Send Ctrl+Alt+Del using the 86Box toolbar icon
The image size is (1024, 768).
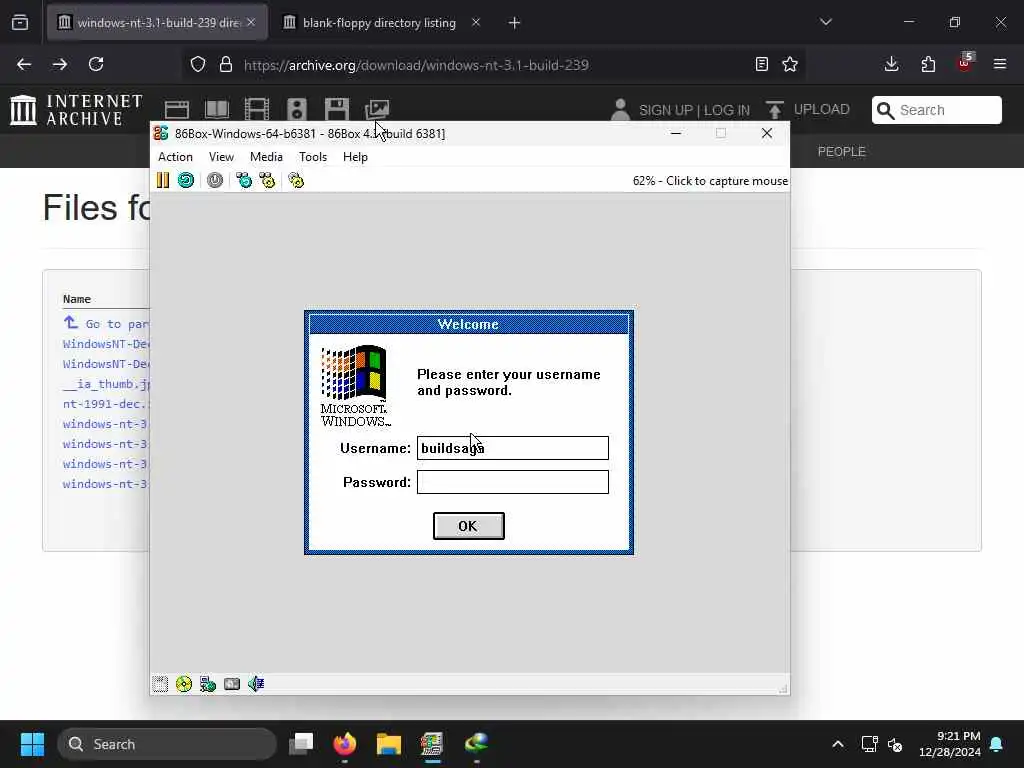[244, 180]
